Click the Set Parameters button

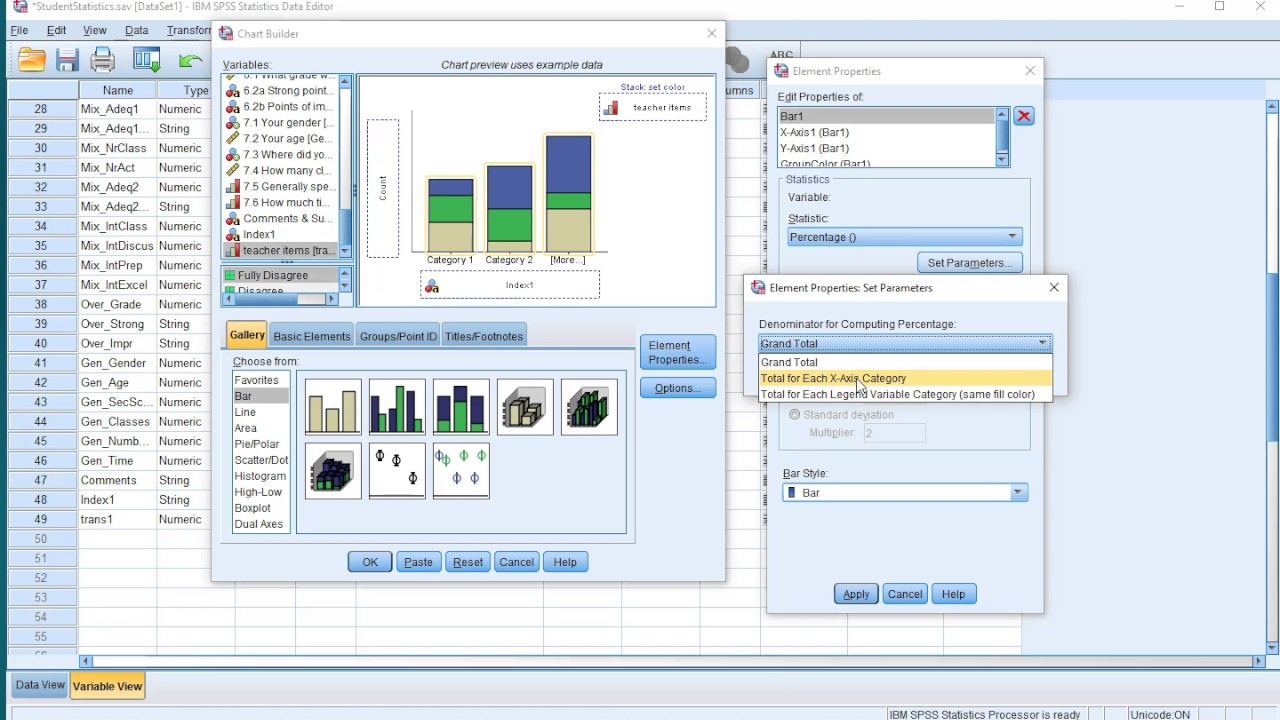pos(969,262)
